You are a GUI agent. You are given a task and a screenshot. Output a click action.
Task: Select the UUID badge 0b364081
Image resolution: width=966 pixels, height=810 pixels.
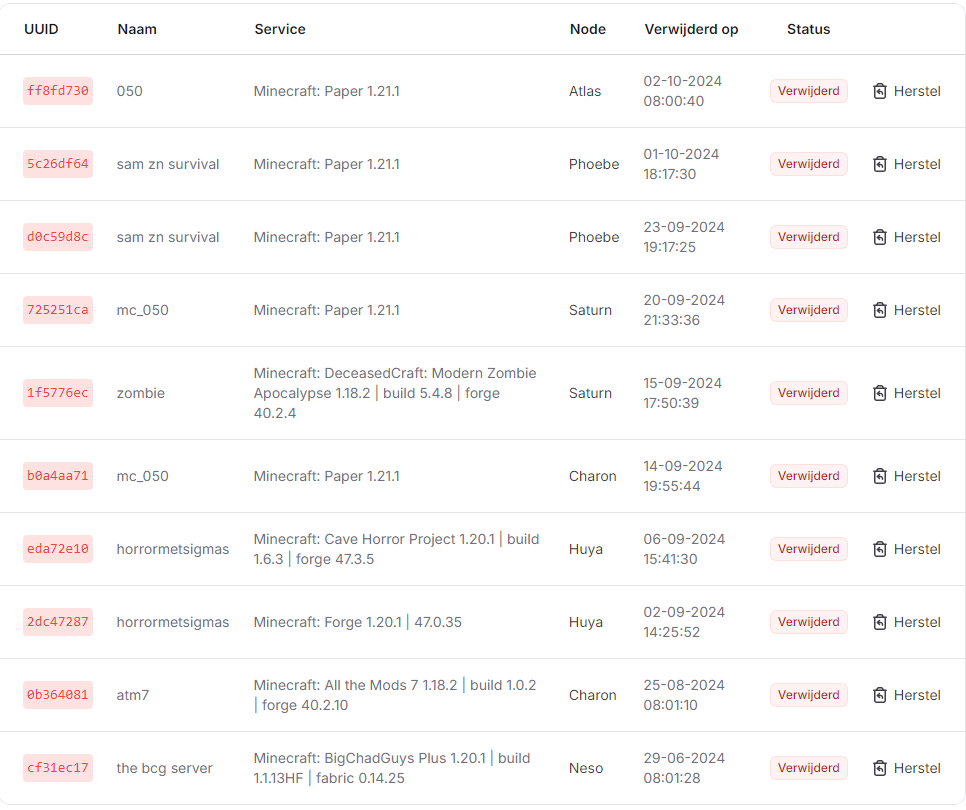(x=58, y=695)
